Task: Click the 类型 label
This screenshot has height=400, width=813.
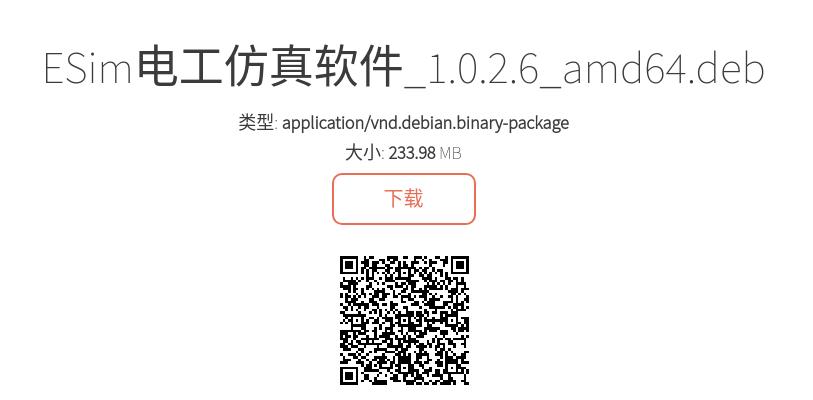Action: [x=256, y=123]
